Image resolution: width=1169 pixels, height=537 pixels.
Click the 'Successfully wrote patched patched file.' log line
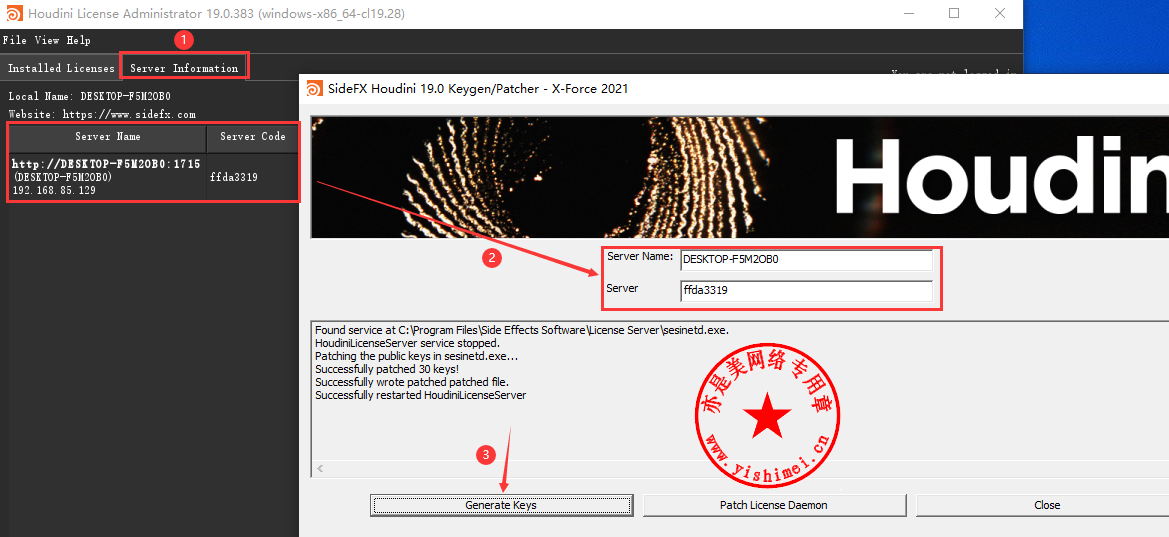point(412,382)
